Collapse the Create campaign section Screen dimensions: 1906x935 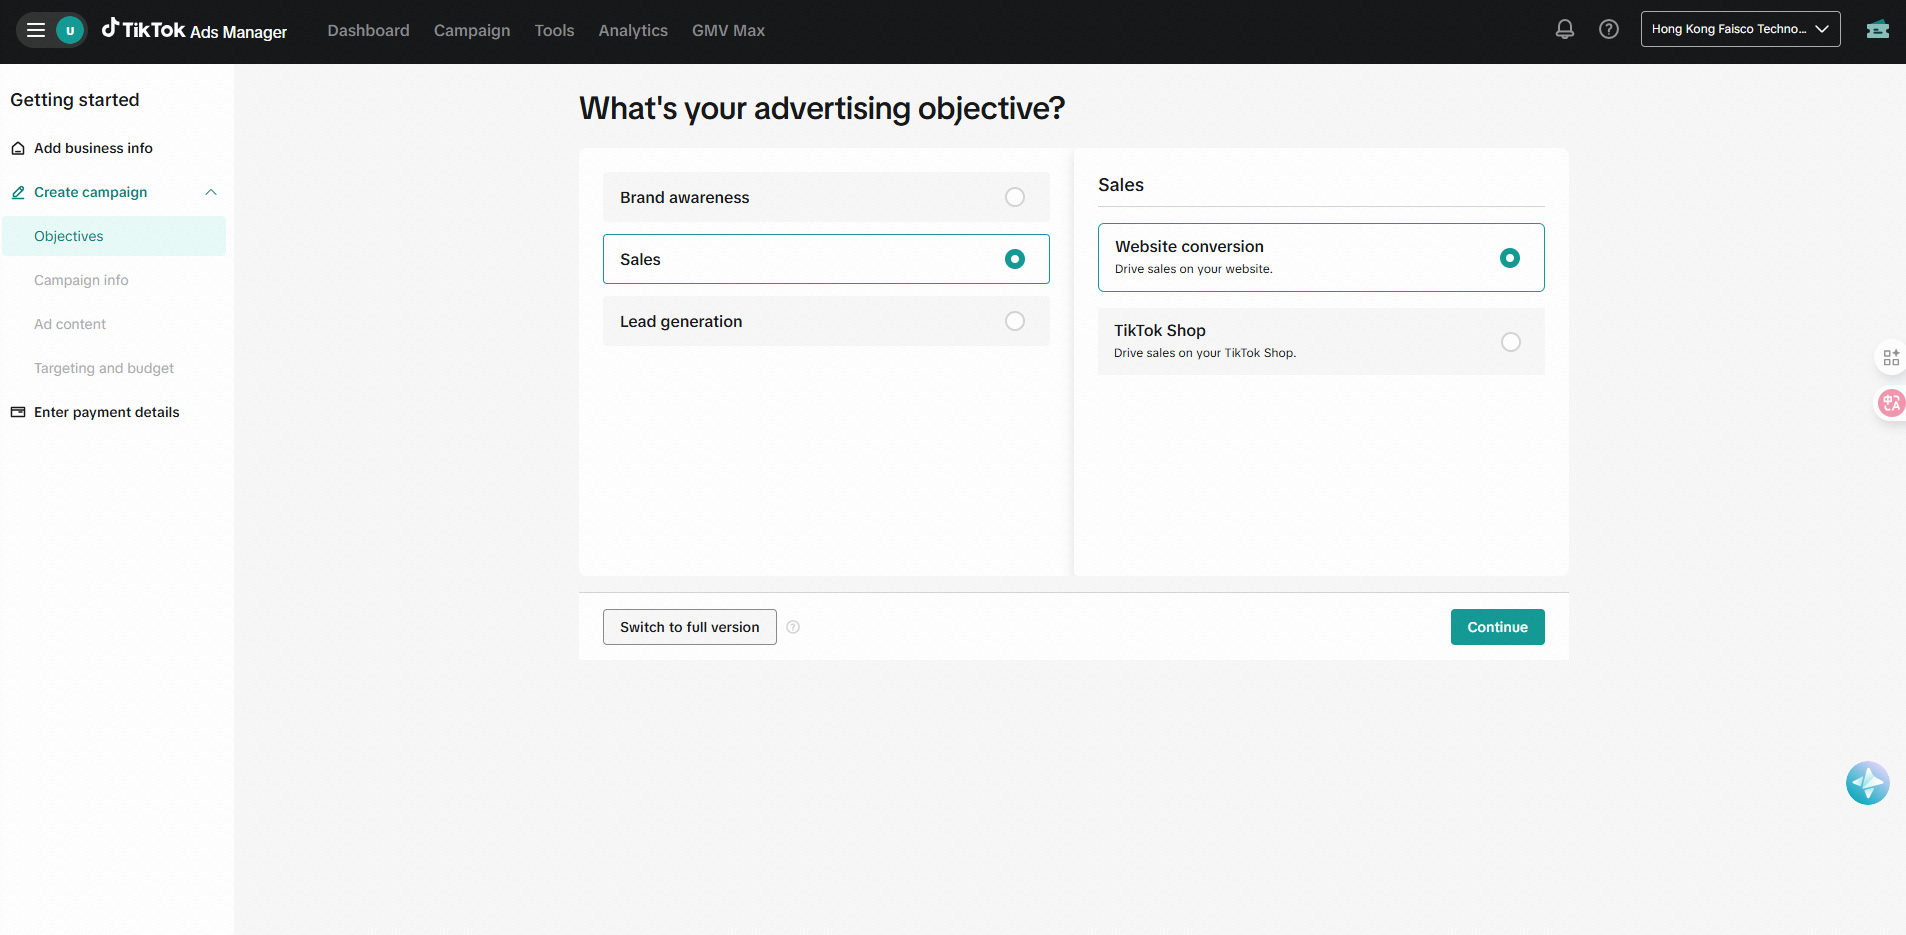pos(211,192)
